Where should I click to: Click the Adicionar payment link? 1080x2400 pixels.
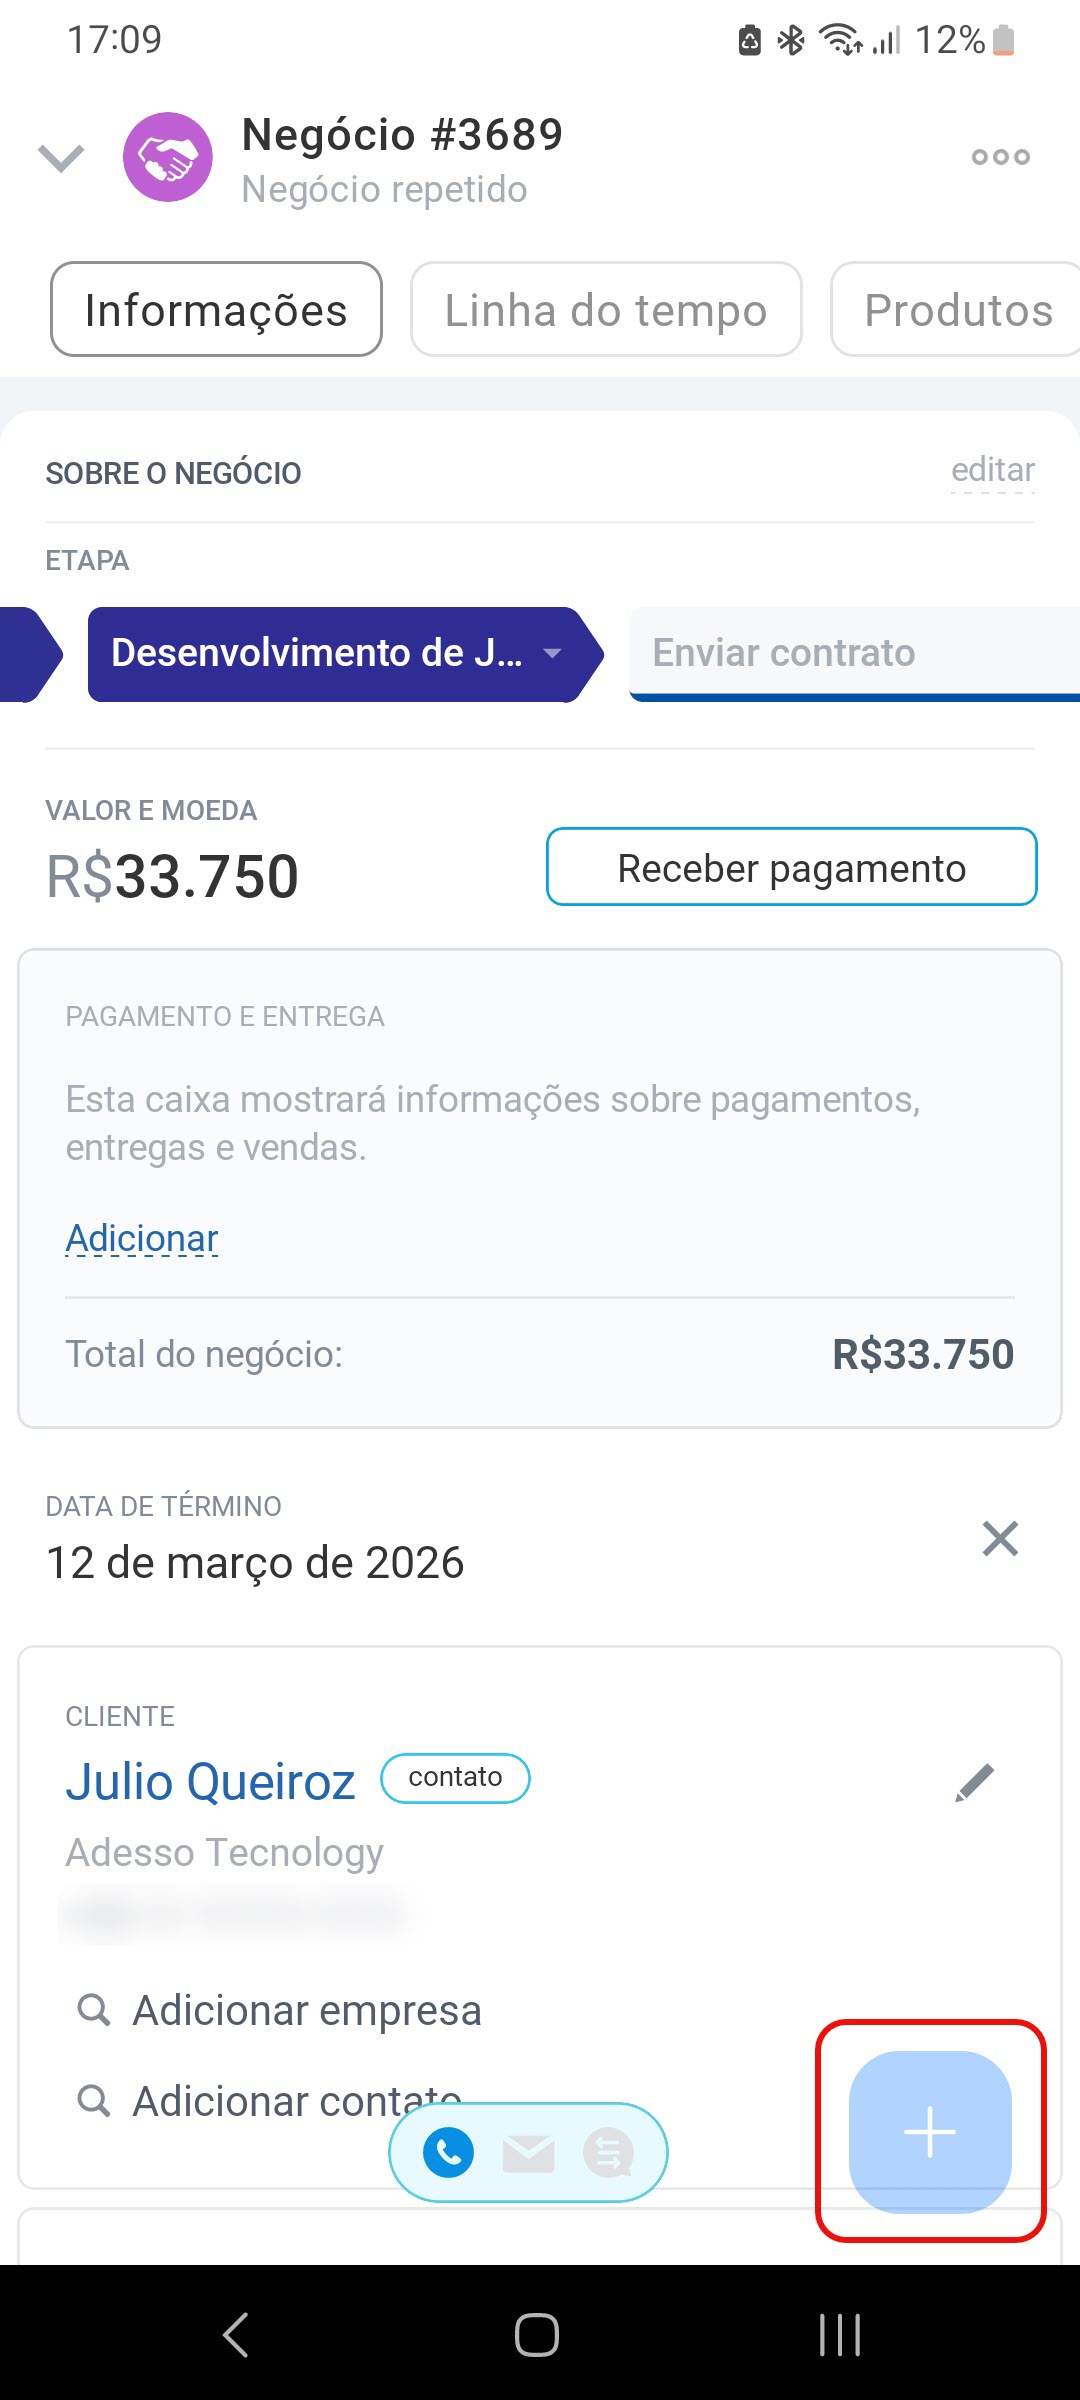click(142, 1238)
